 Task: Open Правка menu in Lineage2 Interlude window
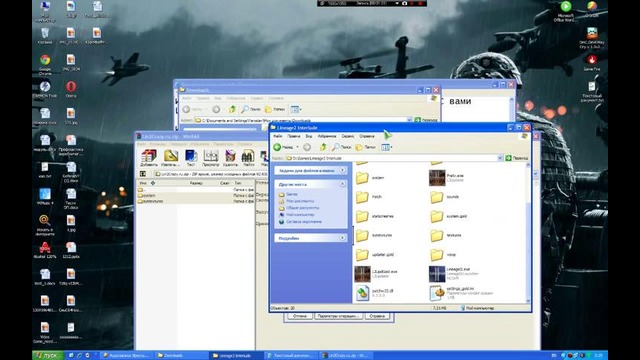pos(293,136)
